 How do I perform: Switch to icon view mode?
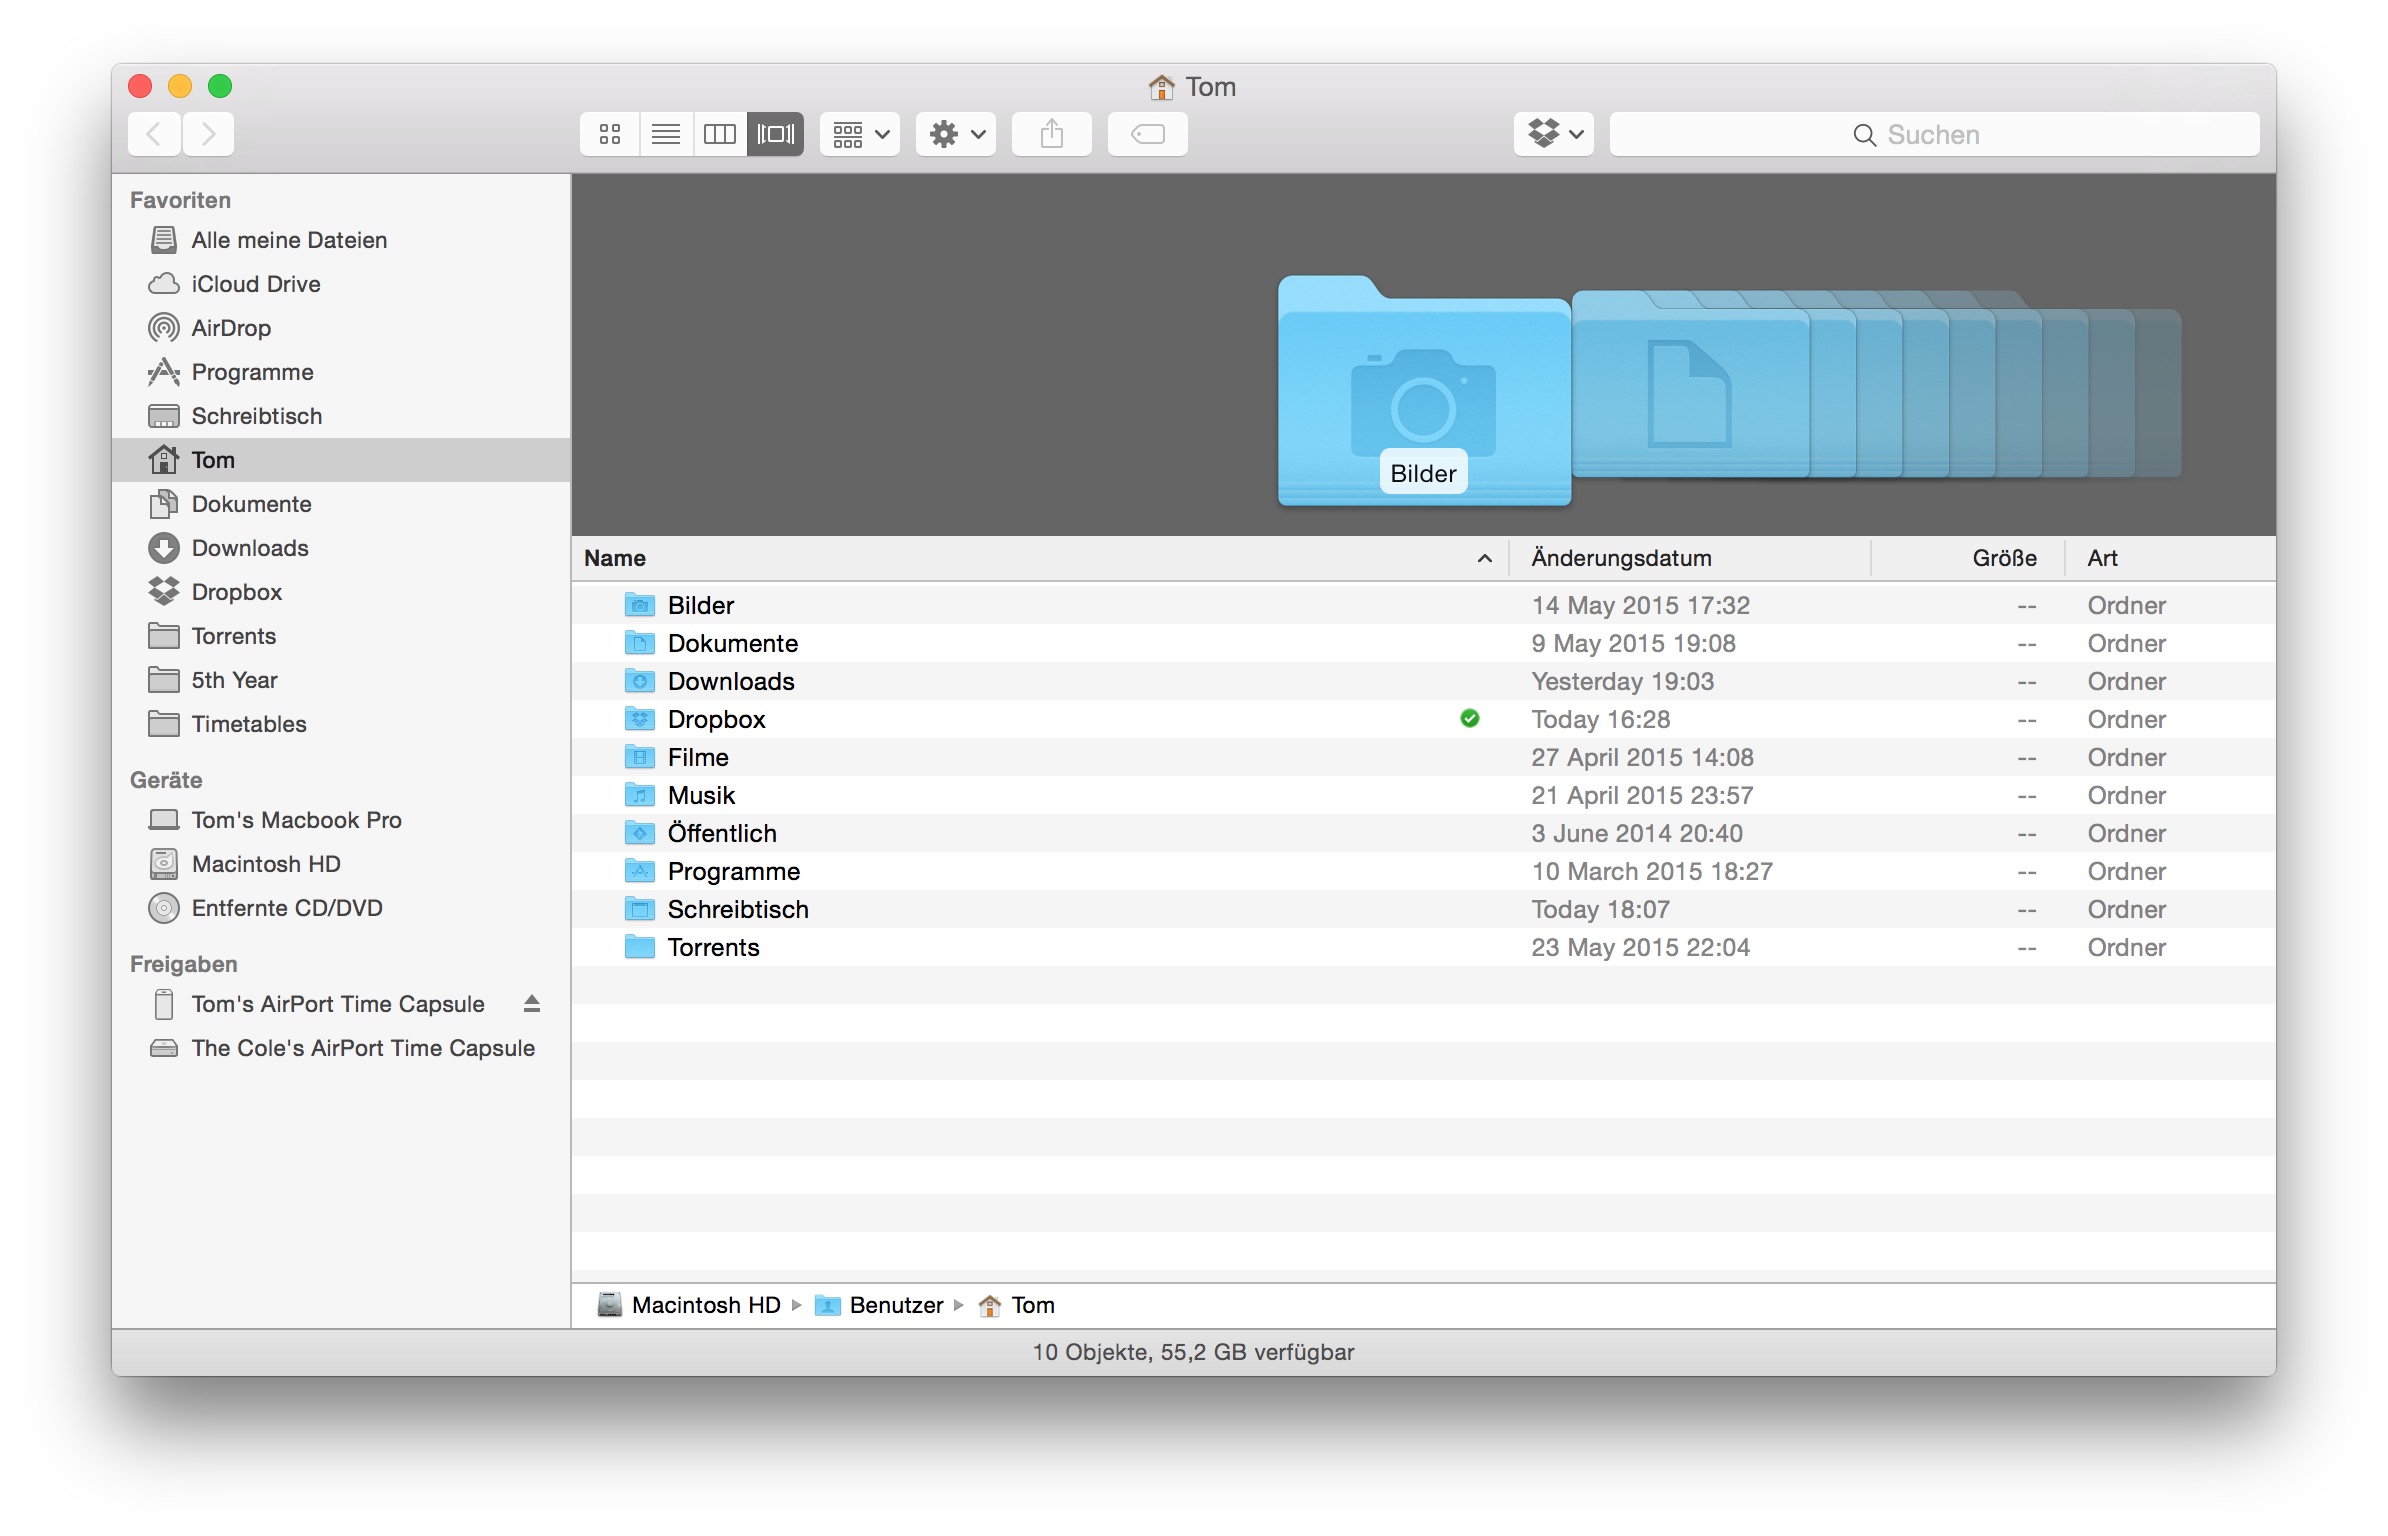[609, 134]
